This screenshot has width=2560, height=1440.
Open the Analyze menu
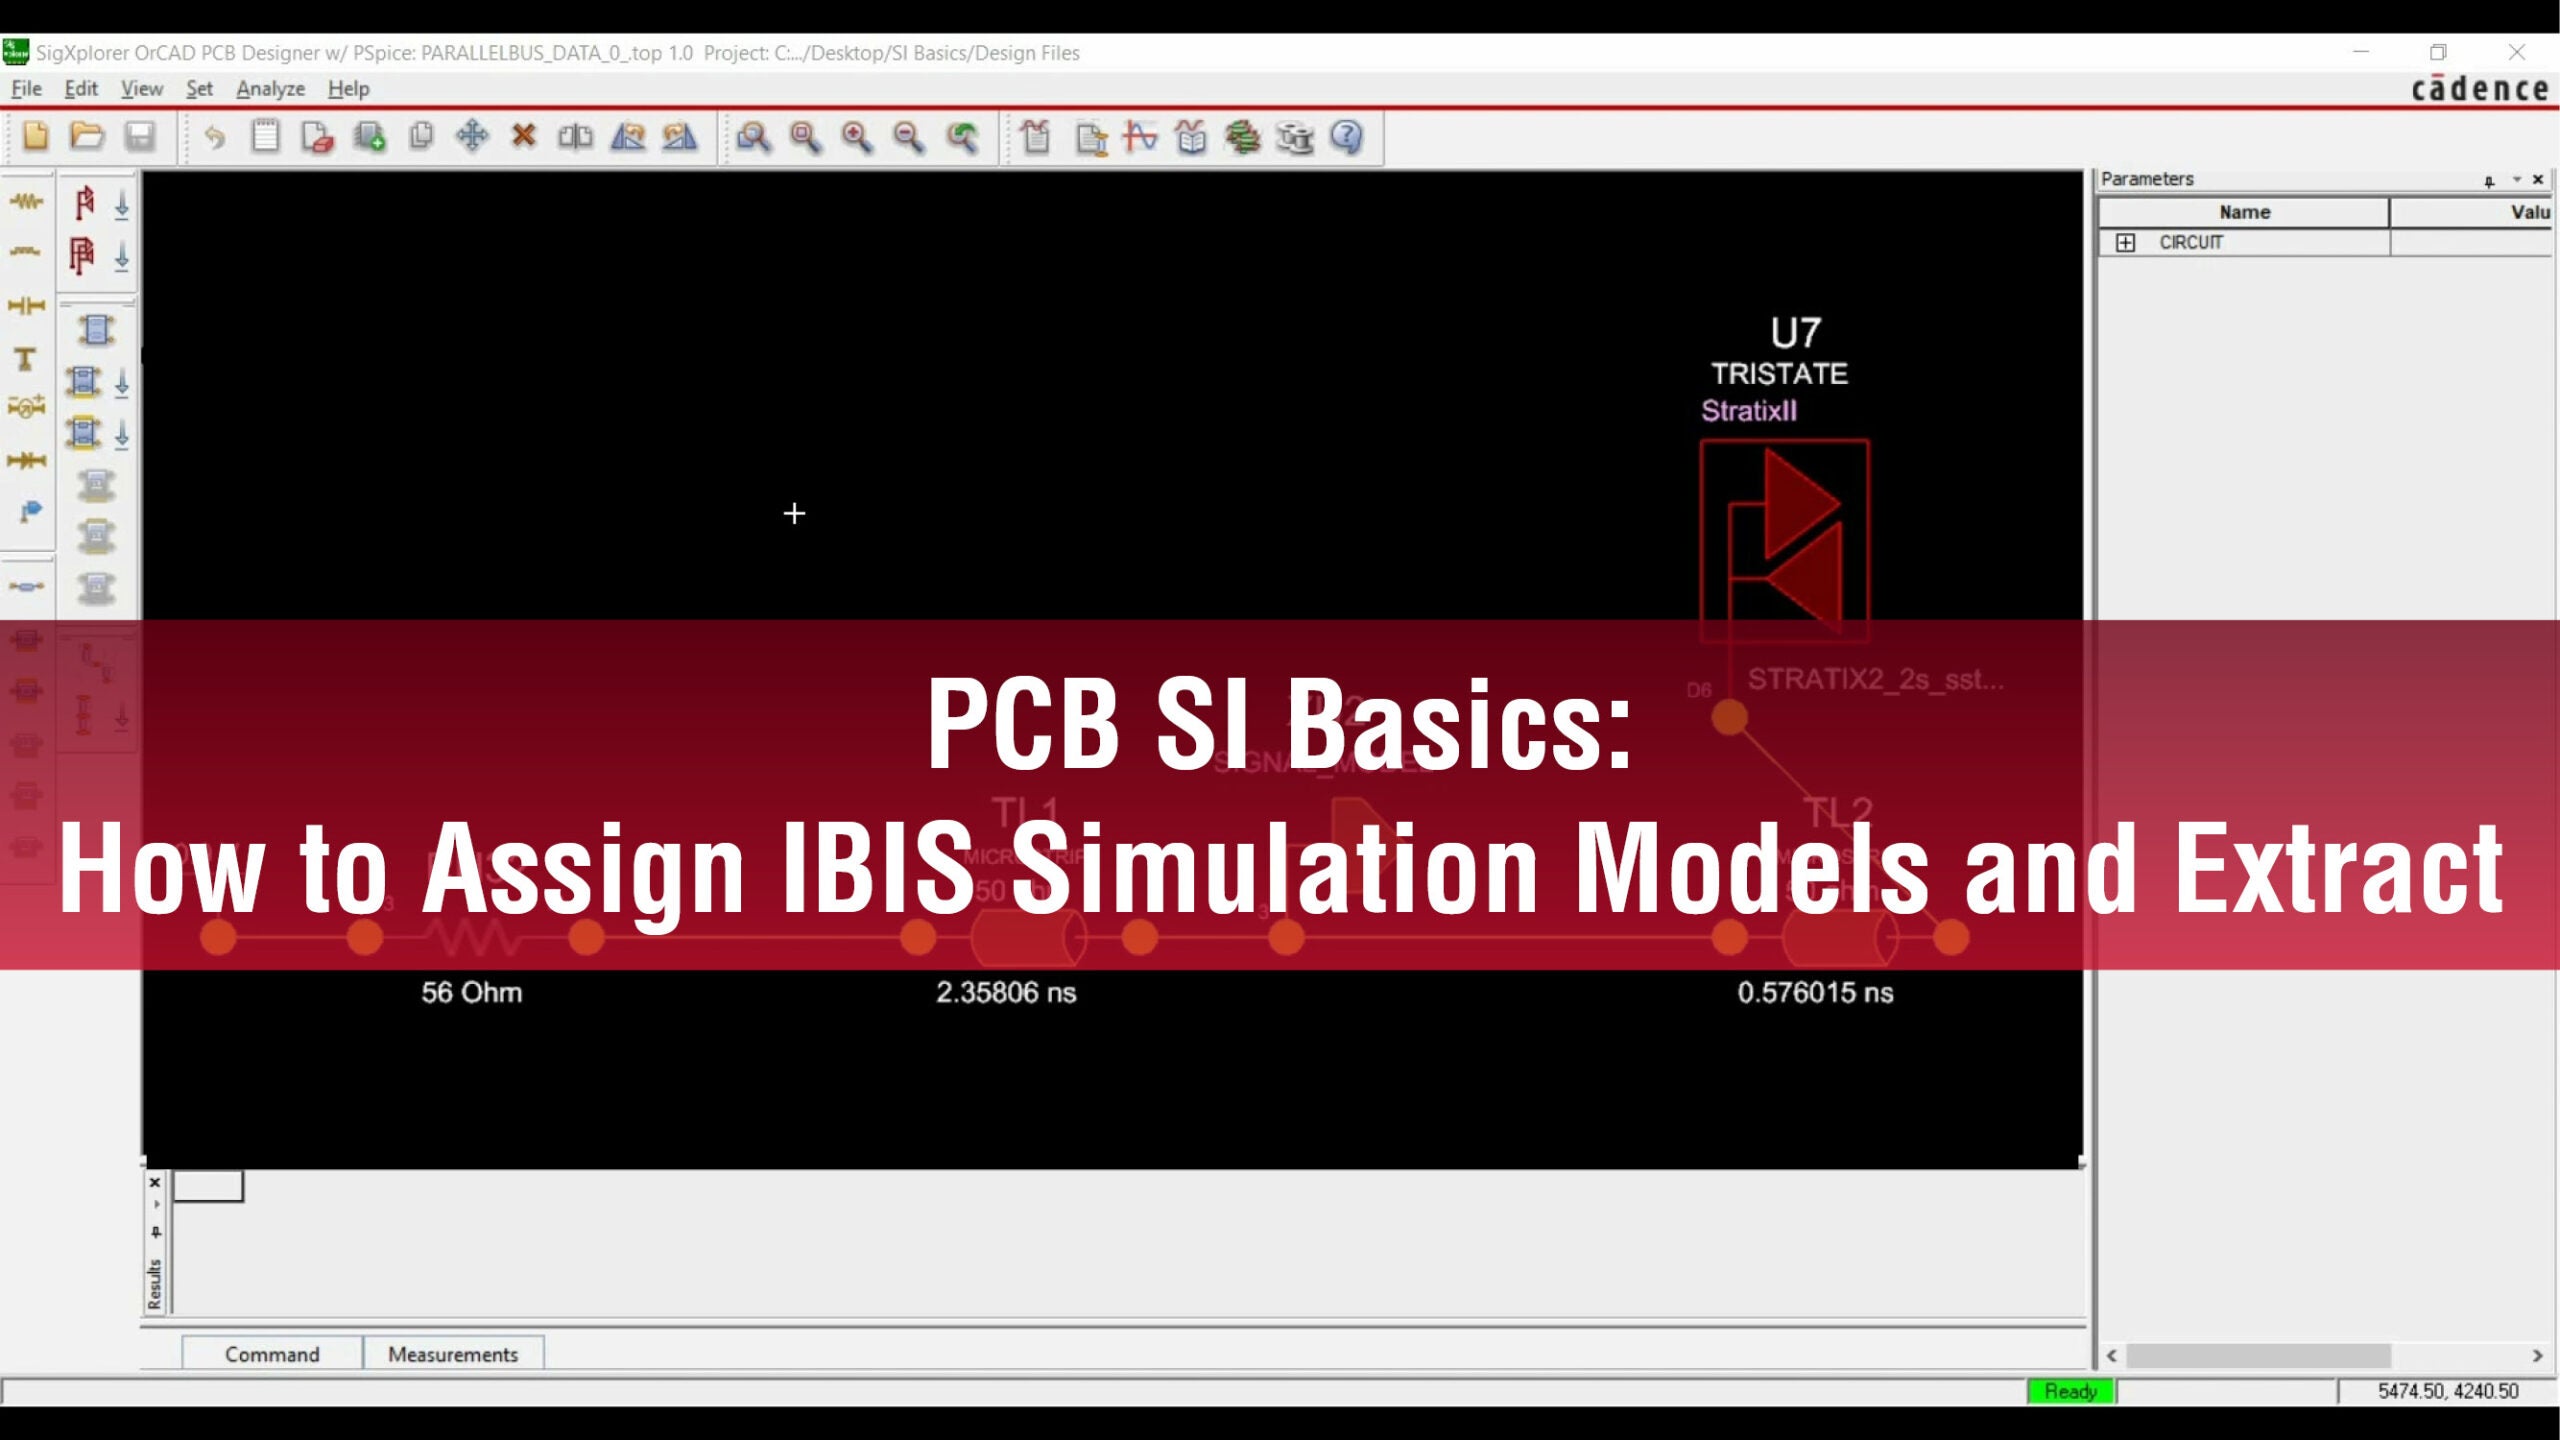270,88
